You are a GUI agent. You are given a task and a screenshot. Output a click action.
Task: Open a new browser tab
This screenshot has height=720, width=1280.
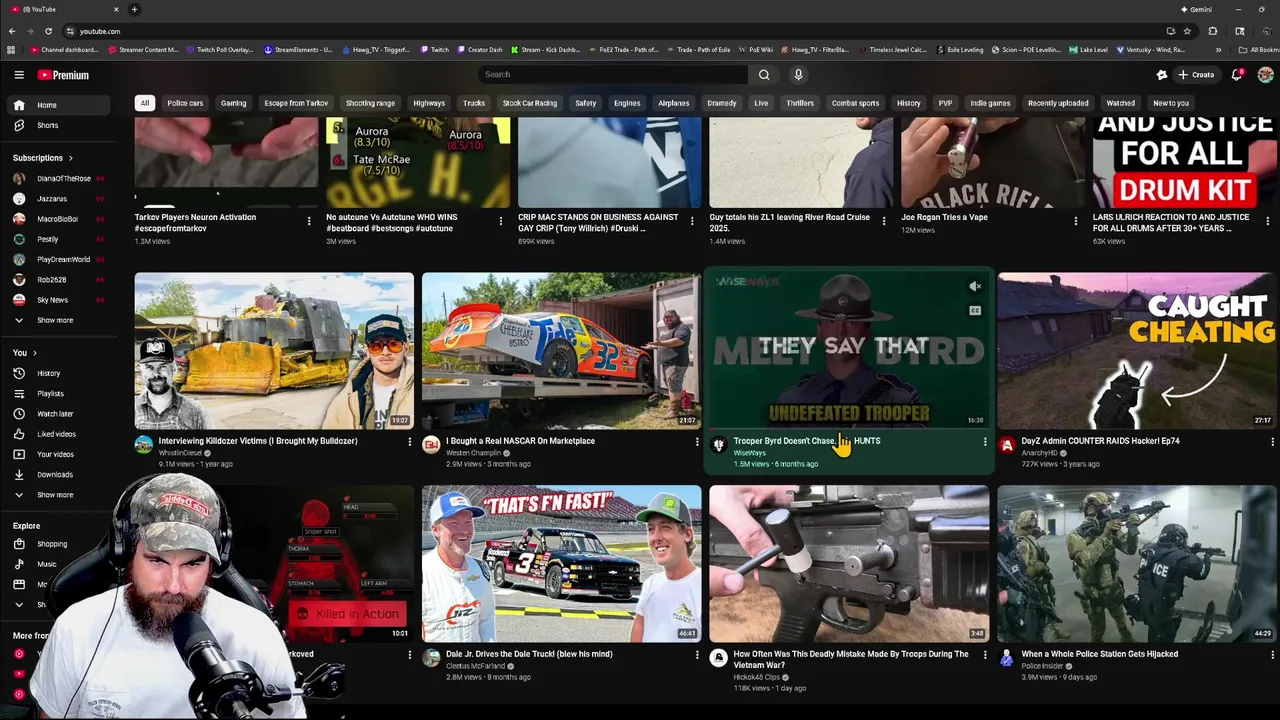pyautogui.click(x=134, y=9)
